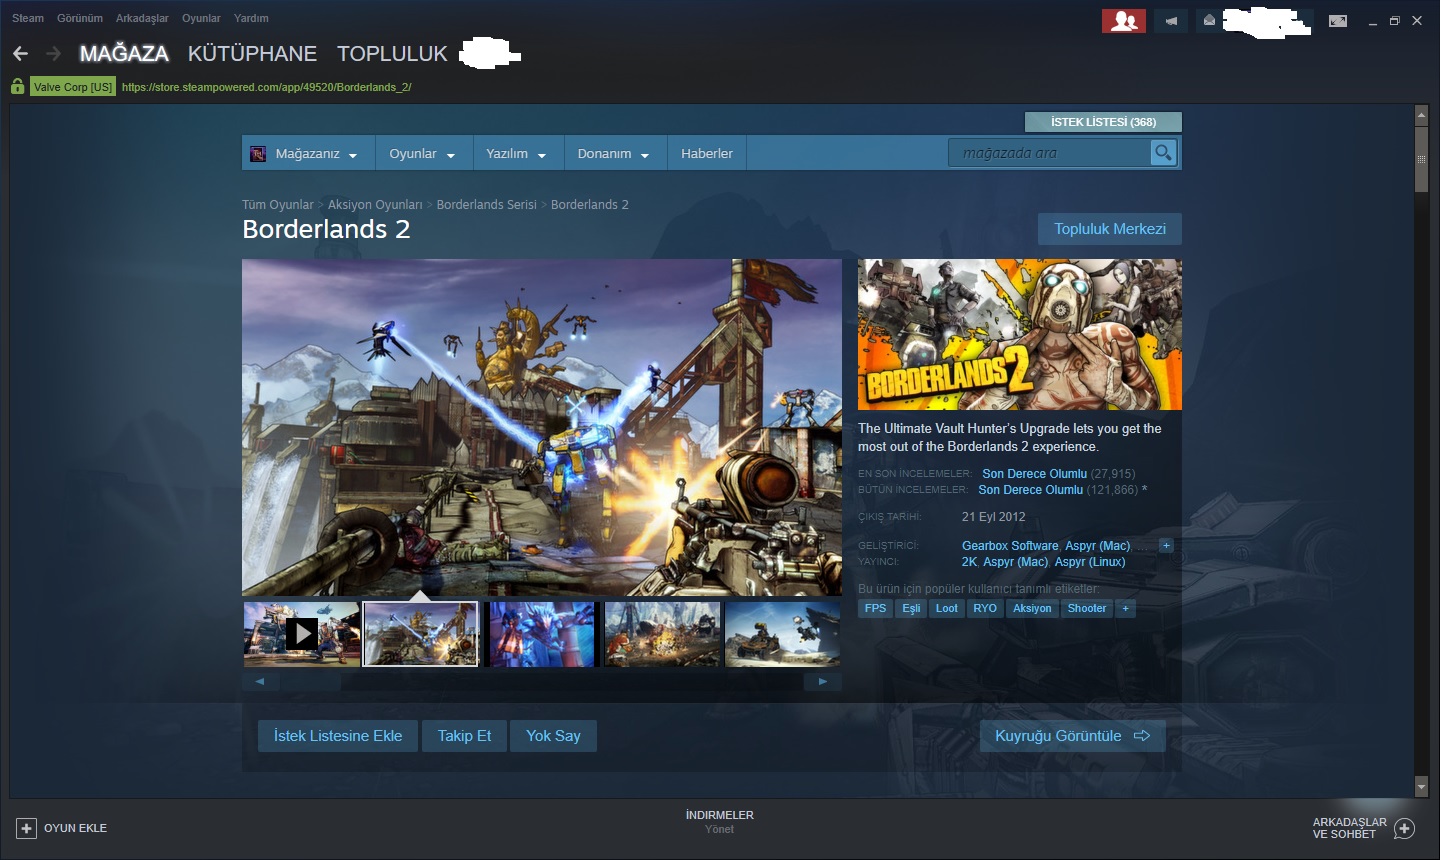Go to the KÜTÜPHANE section
The width and height of the screenshot is (1442, 860).
point(252,54)
